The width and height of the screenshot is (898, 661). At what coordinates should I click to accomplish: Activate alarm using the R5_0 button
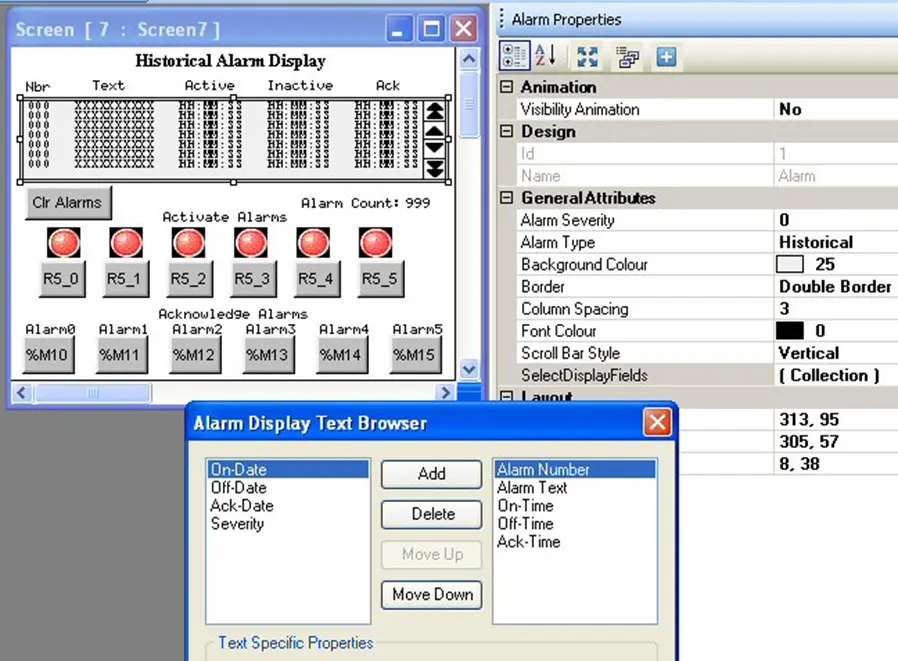[x=62, y=279]
